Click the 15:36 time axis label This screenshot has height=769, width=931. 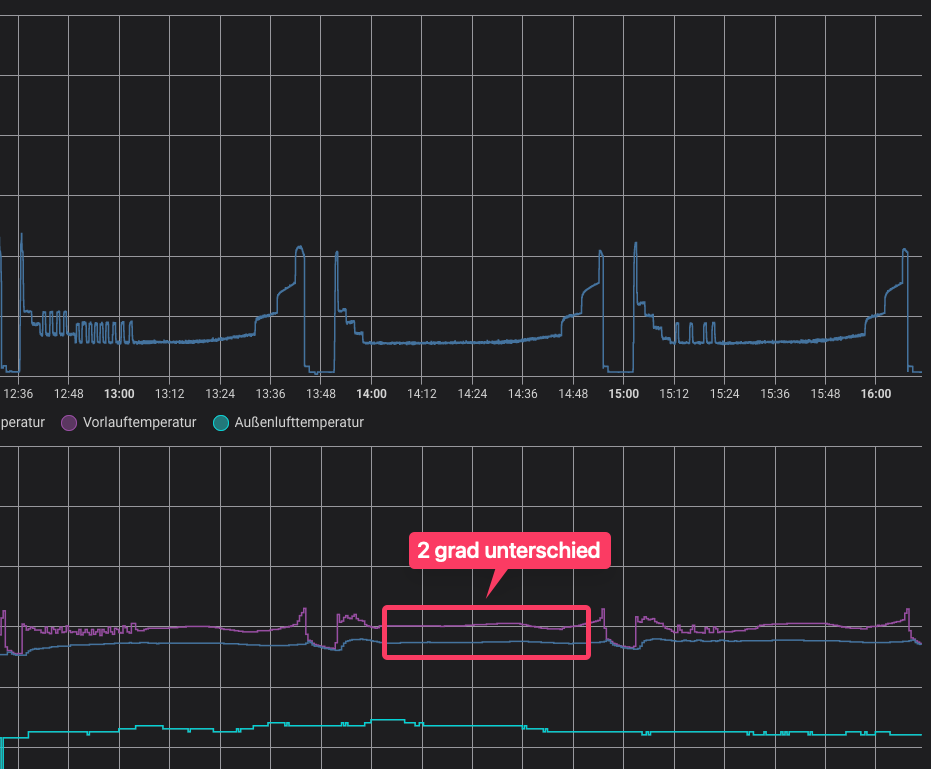(x=775, y=394)
